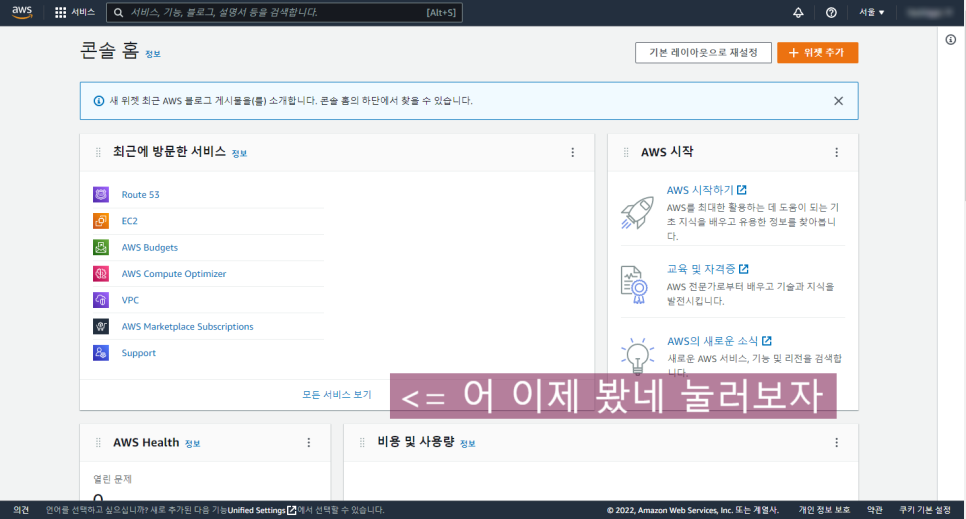This screenshot has width=966, height=519.
Task: Expand the 서울 region dropdown
Action: 872,12
